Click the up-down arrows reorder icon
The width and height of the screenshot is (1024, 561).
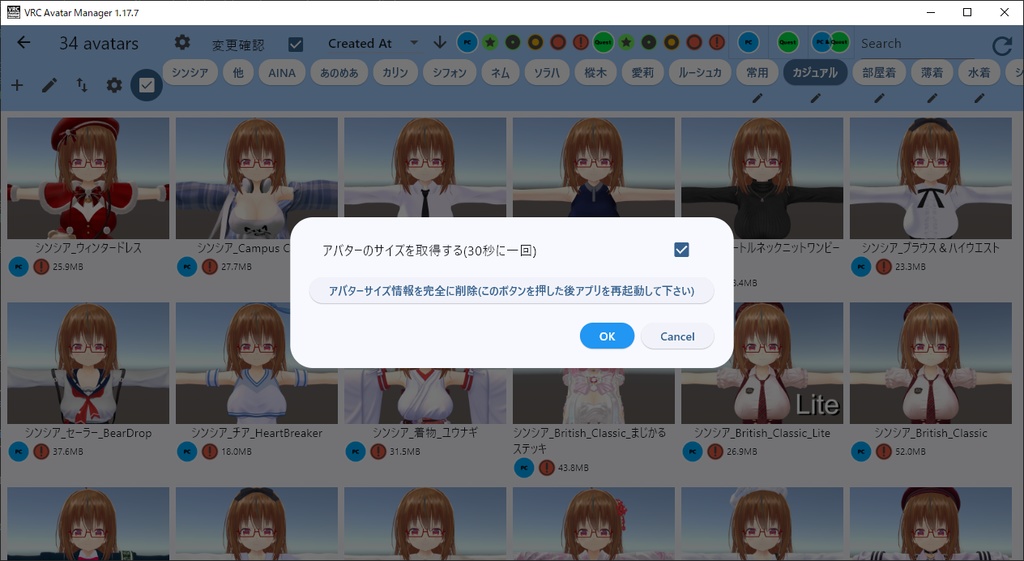click(82, 86)
